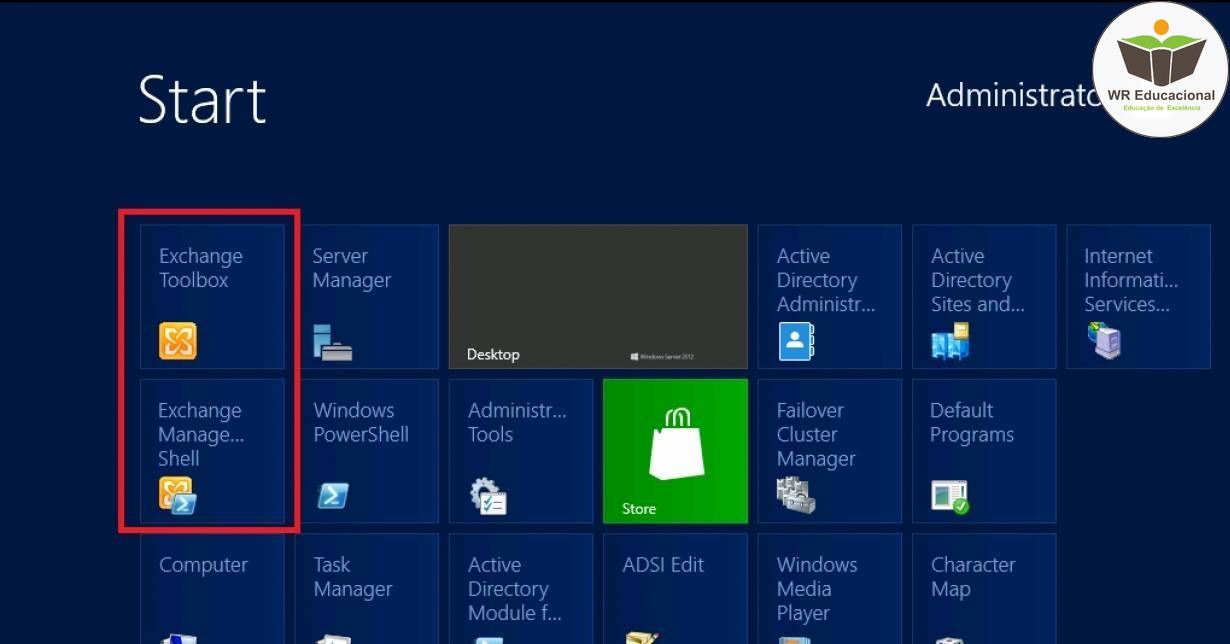The image size is (1230, 644).
Task: Open the Administrative Tools gear icon
Action: tap(489, 496)
